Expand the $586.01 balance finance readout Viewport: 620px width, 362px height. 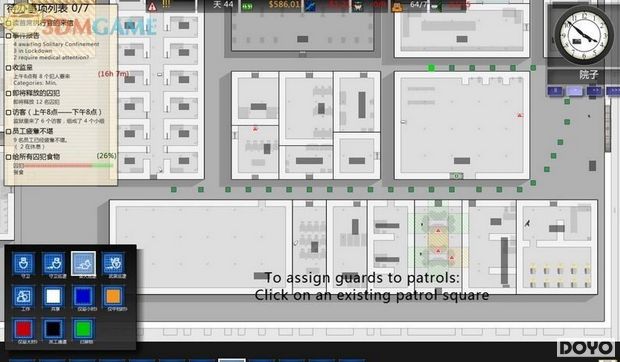[284, 5]
